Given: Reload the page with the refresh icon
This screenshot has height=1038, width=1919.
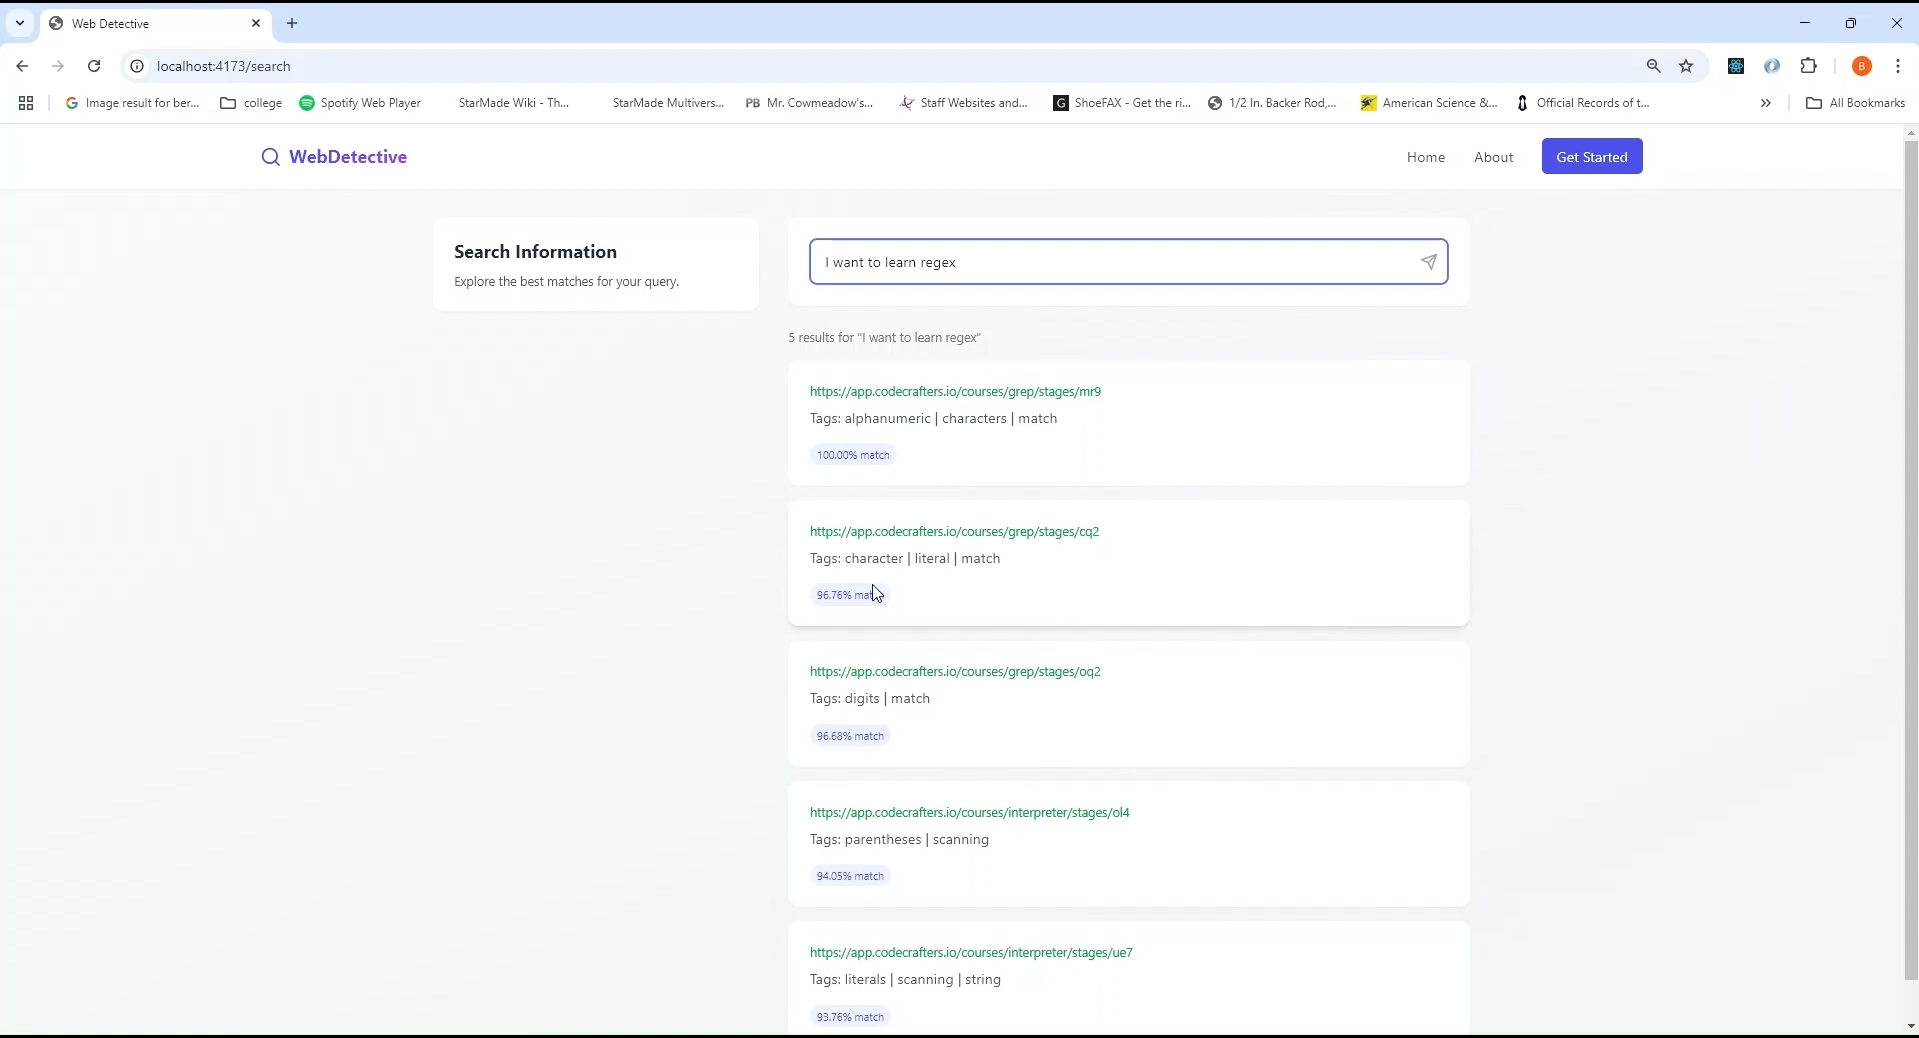Looking at the screenshot, I should tap(94, 66).
